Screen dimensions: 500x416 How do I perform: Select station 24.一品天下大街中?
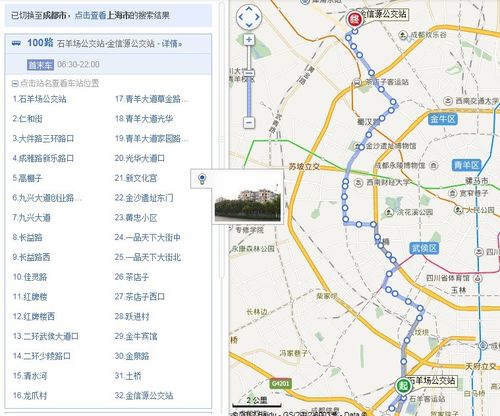(x=148, y=237)
